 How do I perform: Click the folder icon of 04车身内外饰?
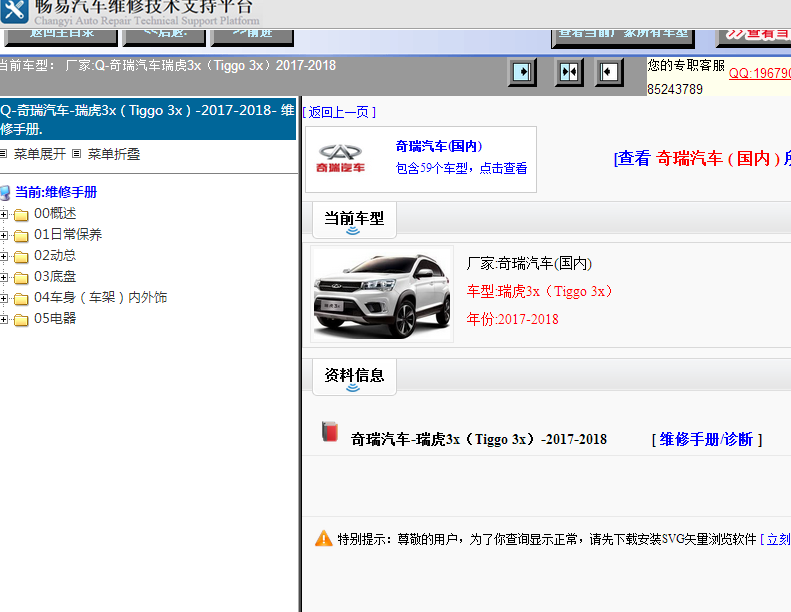[21, 299]
